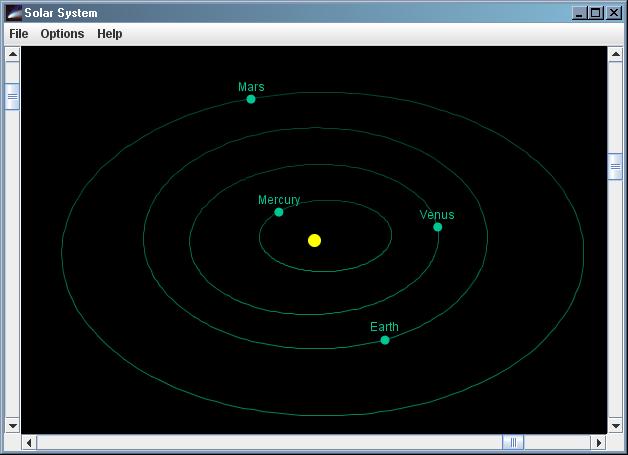
Task: Click the Earth text label
Action: pos(384,327)
